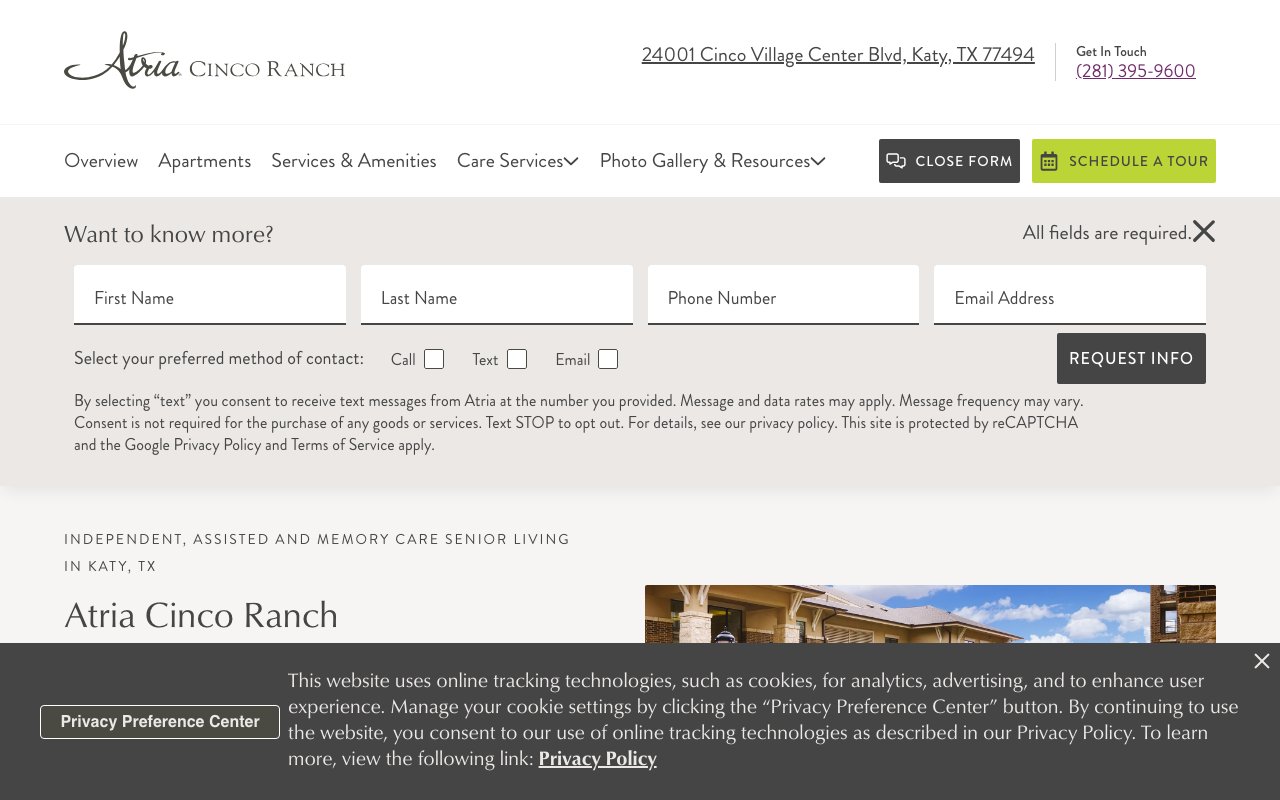The image size is (1280, 800).
Task: Check the Text contact checkbox
Action: [517, 359]
